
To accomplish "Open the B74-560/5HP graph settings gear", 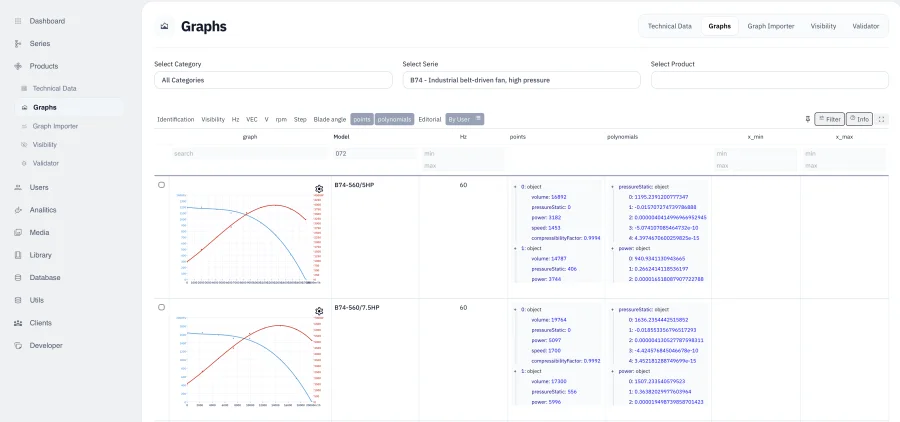I will [319, 189].
